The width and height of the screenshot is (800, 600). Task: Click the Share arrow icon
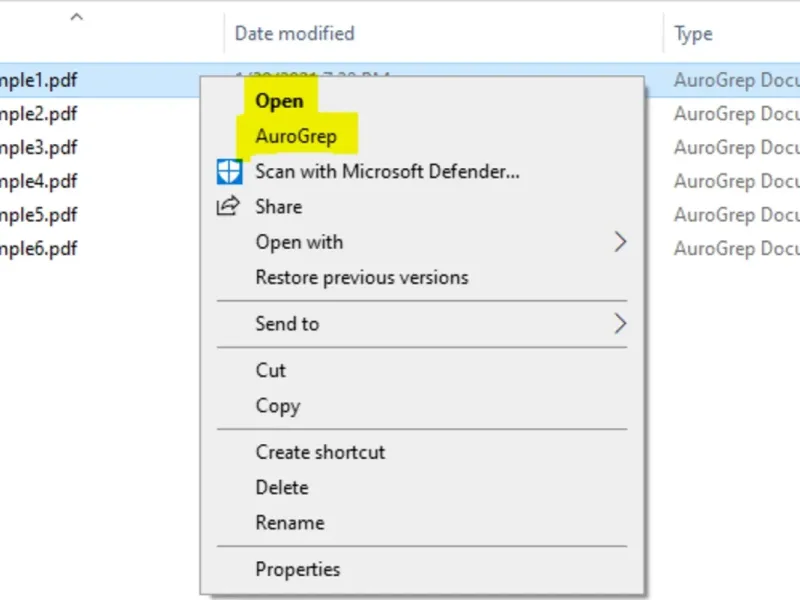pos(229,207)
